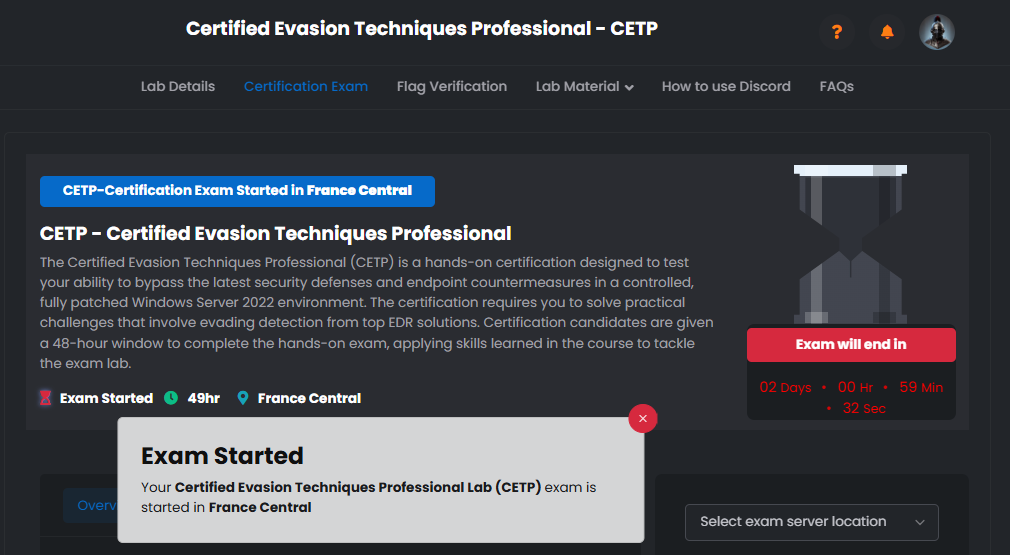Open the Flag Verification tab
The image size is (1010, 555).
[x=452, y=87]
